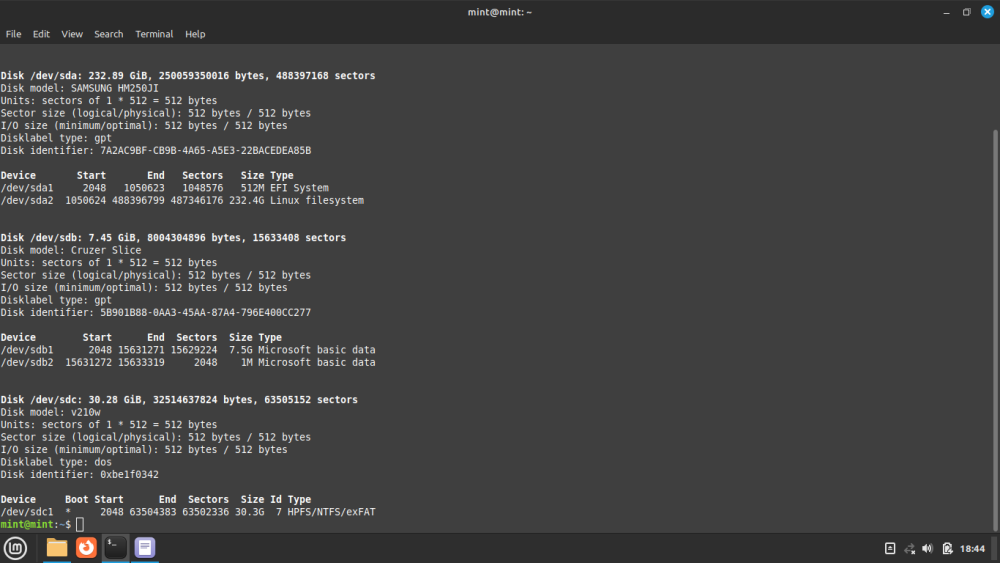The image size is (1000, 563).
Task: Open Firefox from the taskbar
Action: click(x=86, y=548)
